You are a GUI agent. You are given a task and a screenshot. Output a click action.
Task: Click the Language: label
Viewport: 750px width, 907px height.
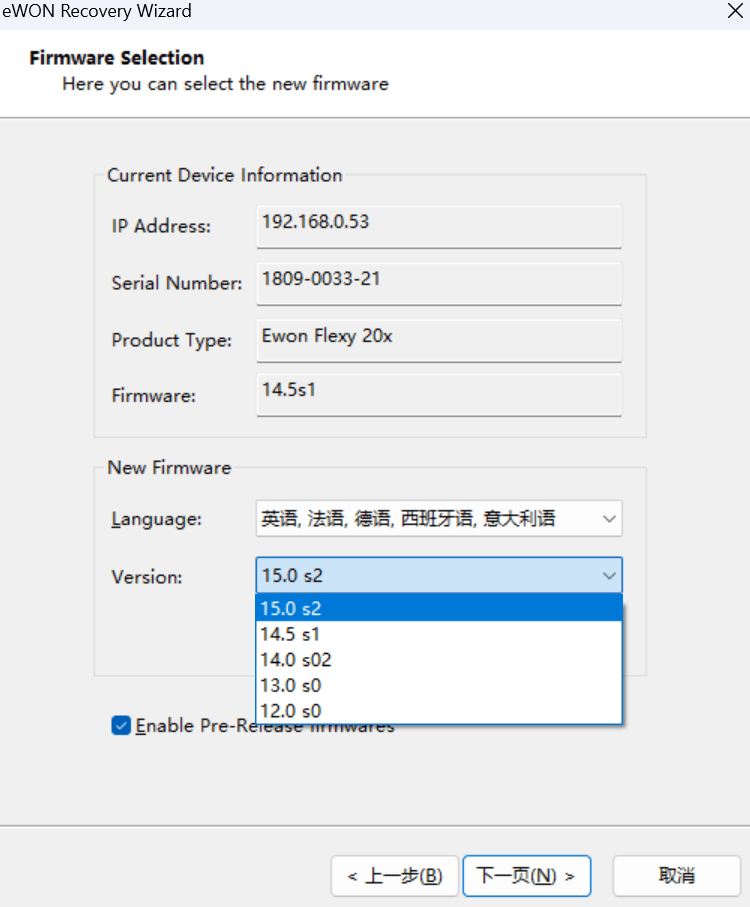pyautogui.click(x=157, y=519)
